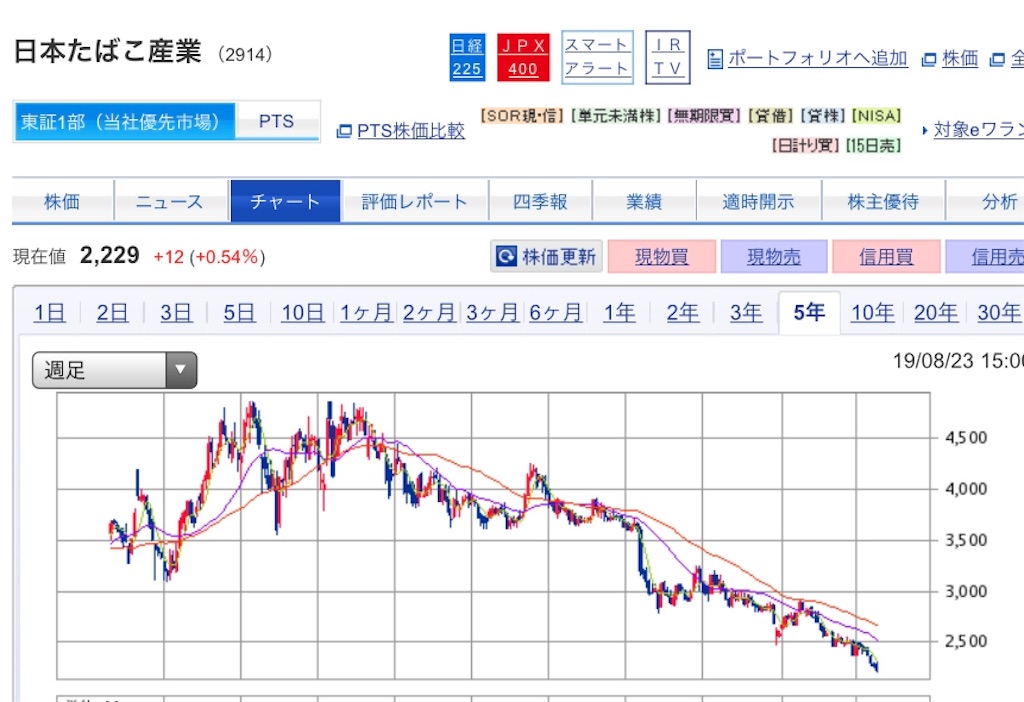Click the [SOR現・信] tag label
The width and height of the screenshot is (1024, 702).
point(522,116)
